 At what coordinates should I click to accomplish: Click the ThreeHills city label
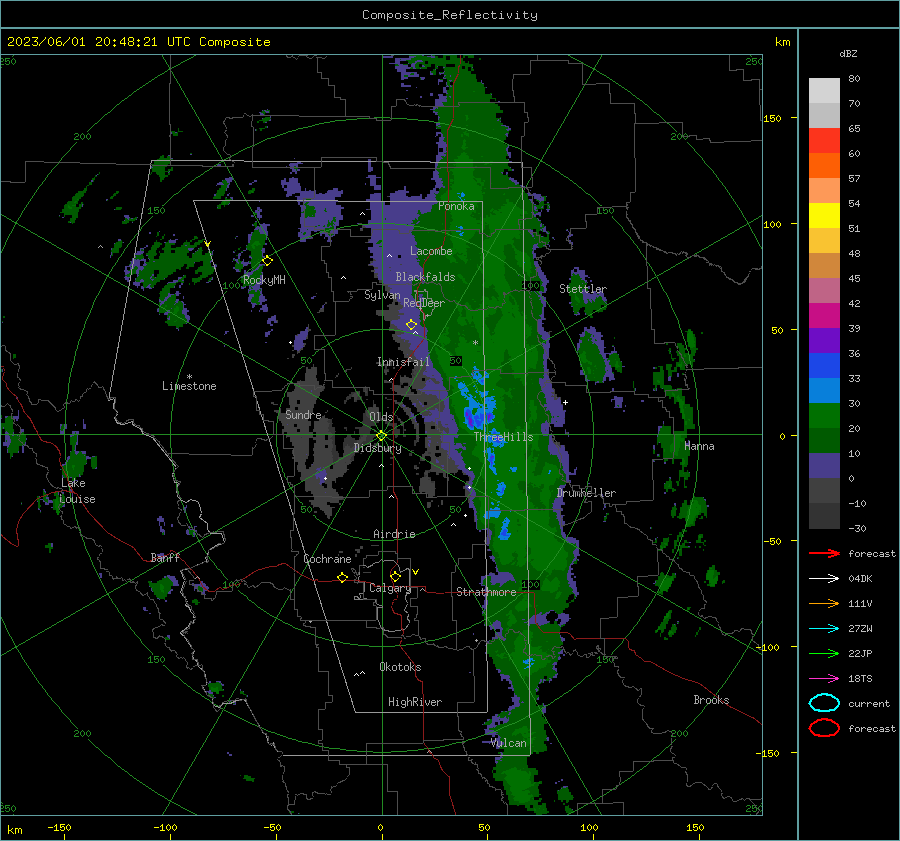(x=503, y=437)
